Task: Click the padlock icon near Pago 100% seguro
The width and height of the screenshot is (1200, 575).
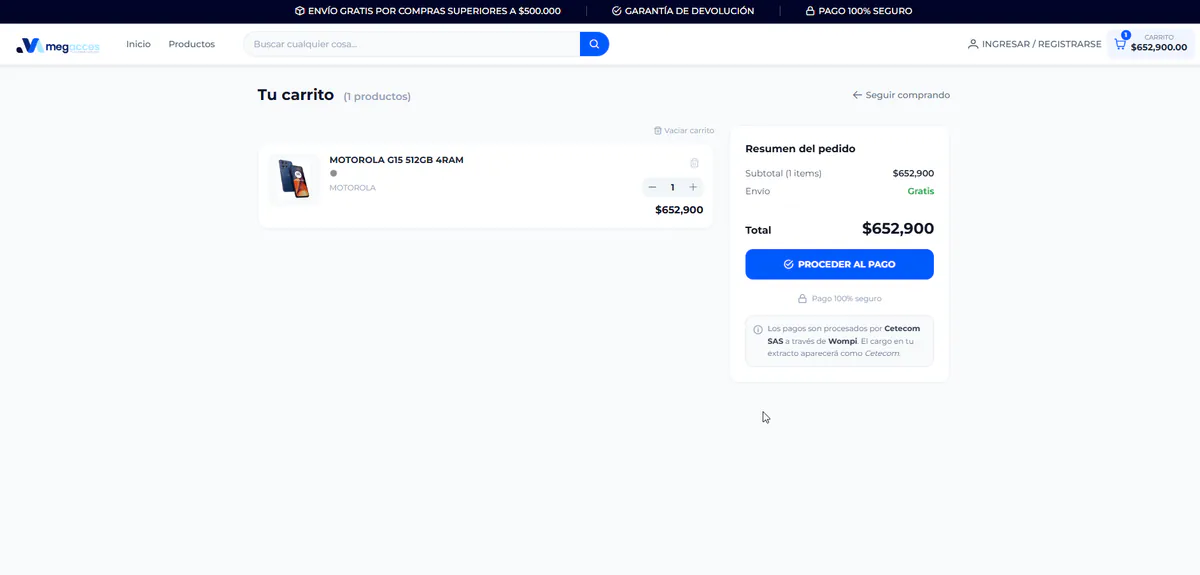Action: (802, 299)
